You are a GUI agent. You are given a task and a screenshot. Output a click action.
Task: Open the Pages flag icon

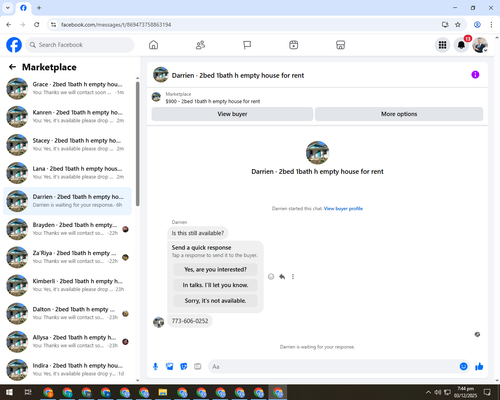click(x=247, y=45)
